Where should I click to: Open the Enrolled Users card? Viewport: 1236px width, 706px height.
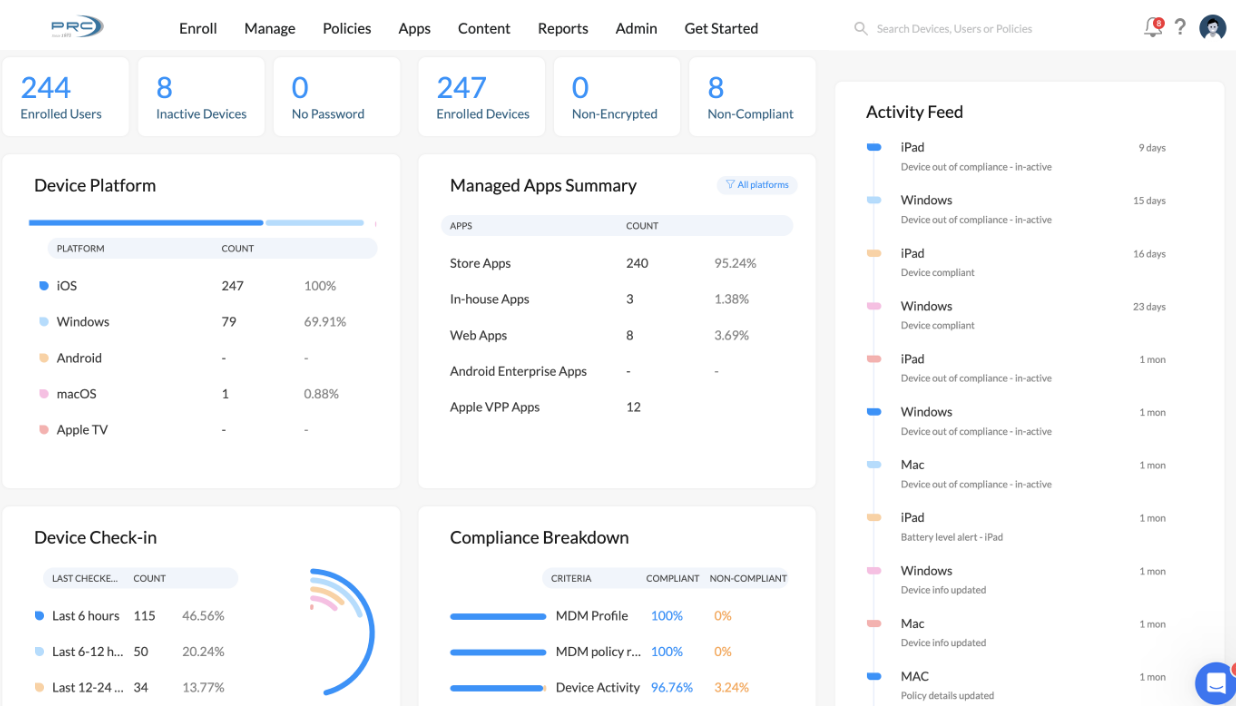[x=65, y=96]
